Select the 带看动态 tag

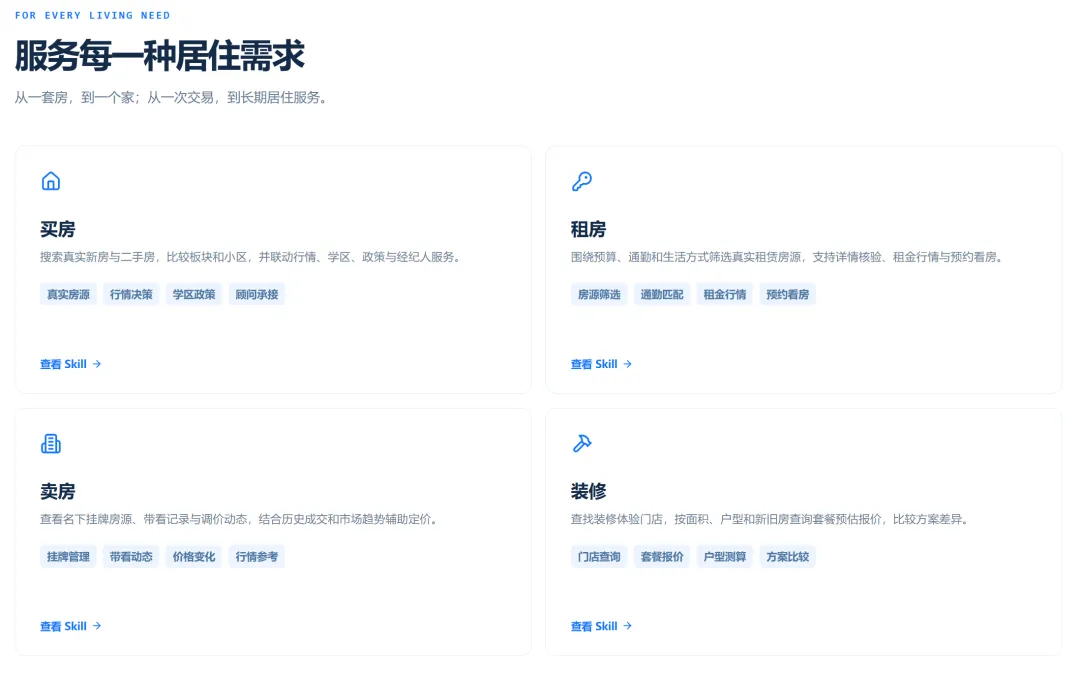click(132, 557)
